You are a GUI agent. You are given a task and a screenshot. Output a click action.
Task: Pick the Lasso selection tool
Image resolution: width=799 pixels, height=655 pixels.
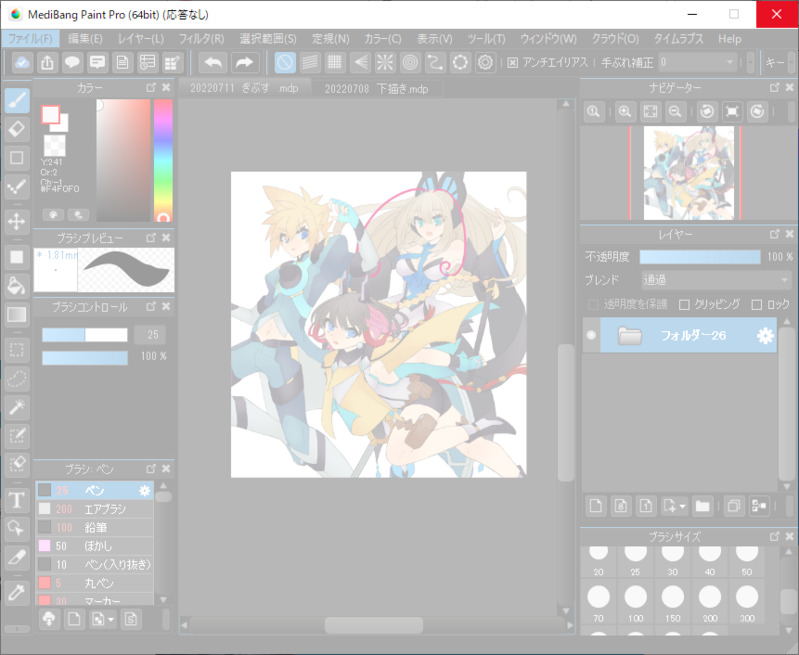(17, 379)
